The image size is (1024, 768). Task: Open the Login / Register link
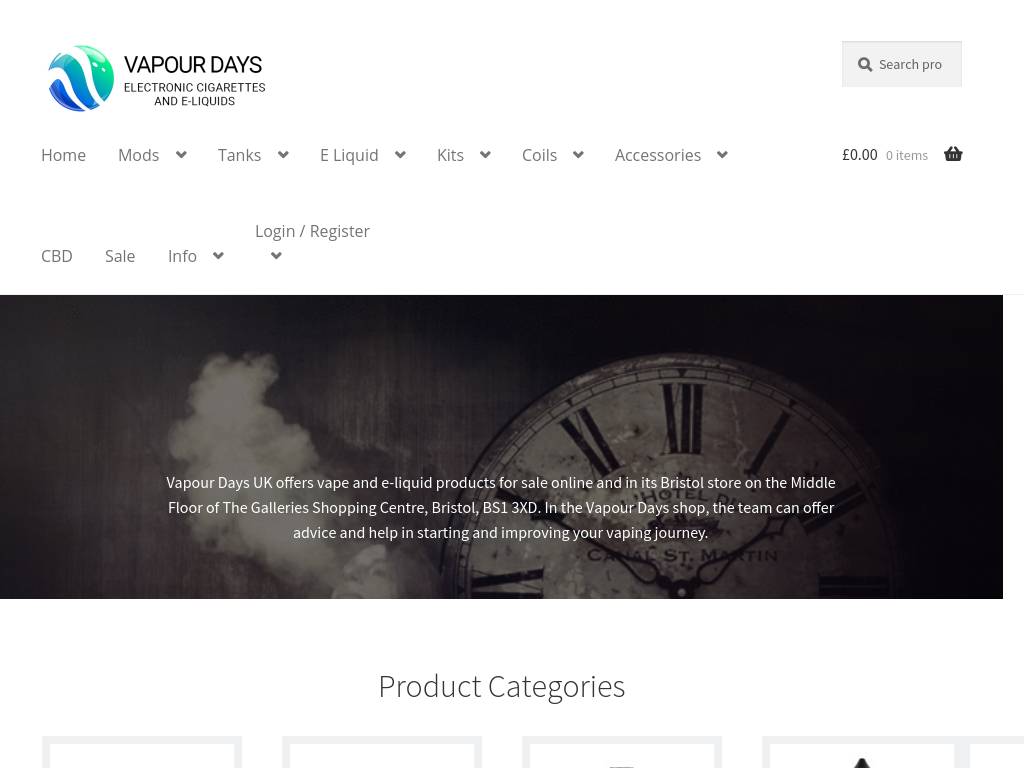312,231
